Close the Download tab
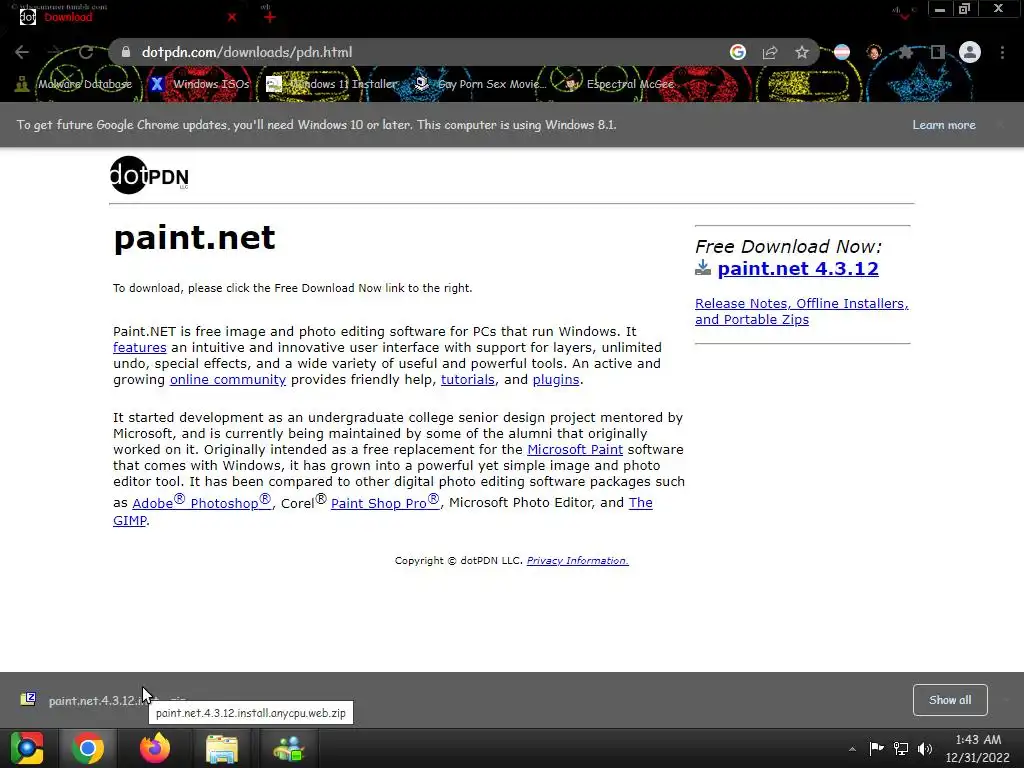The image size is (1024, 768). tap(232, 17)
